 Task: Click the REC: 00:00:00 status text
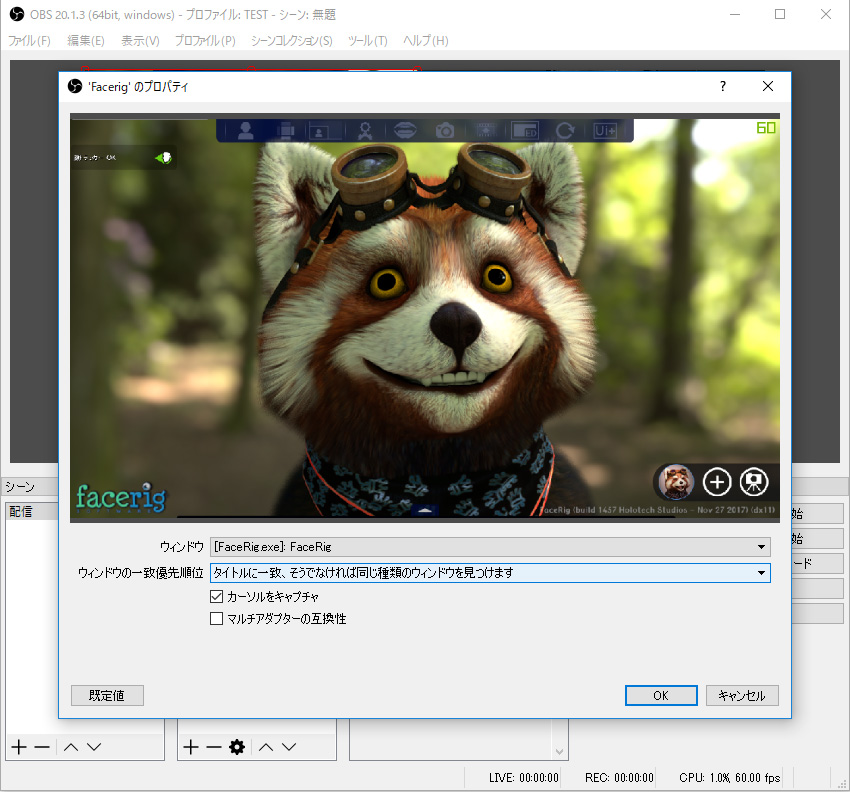619,778
